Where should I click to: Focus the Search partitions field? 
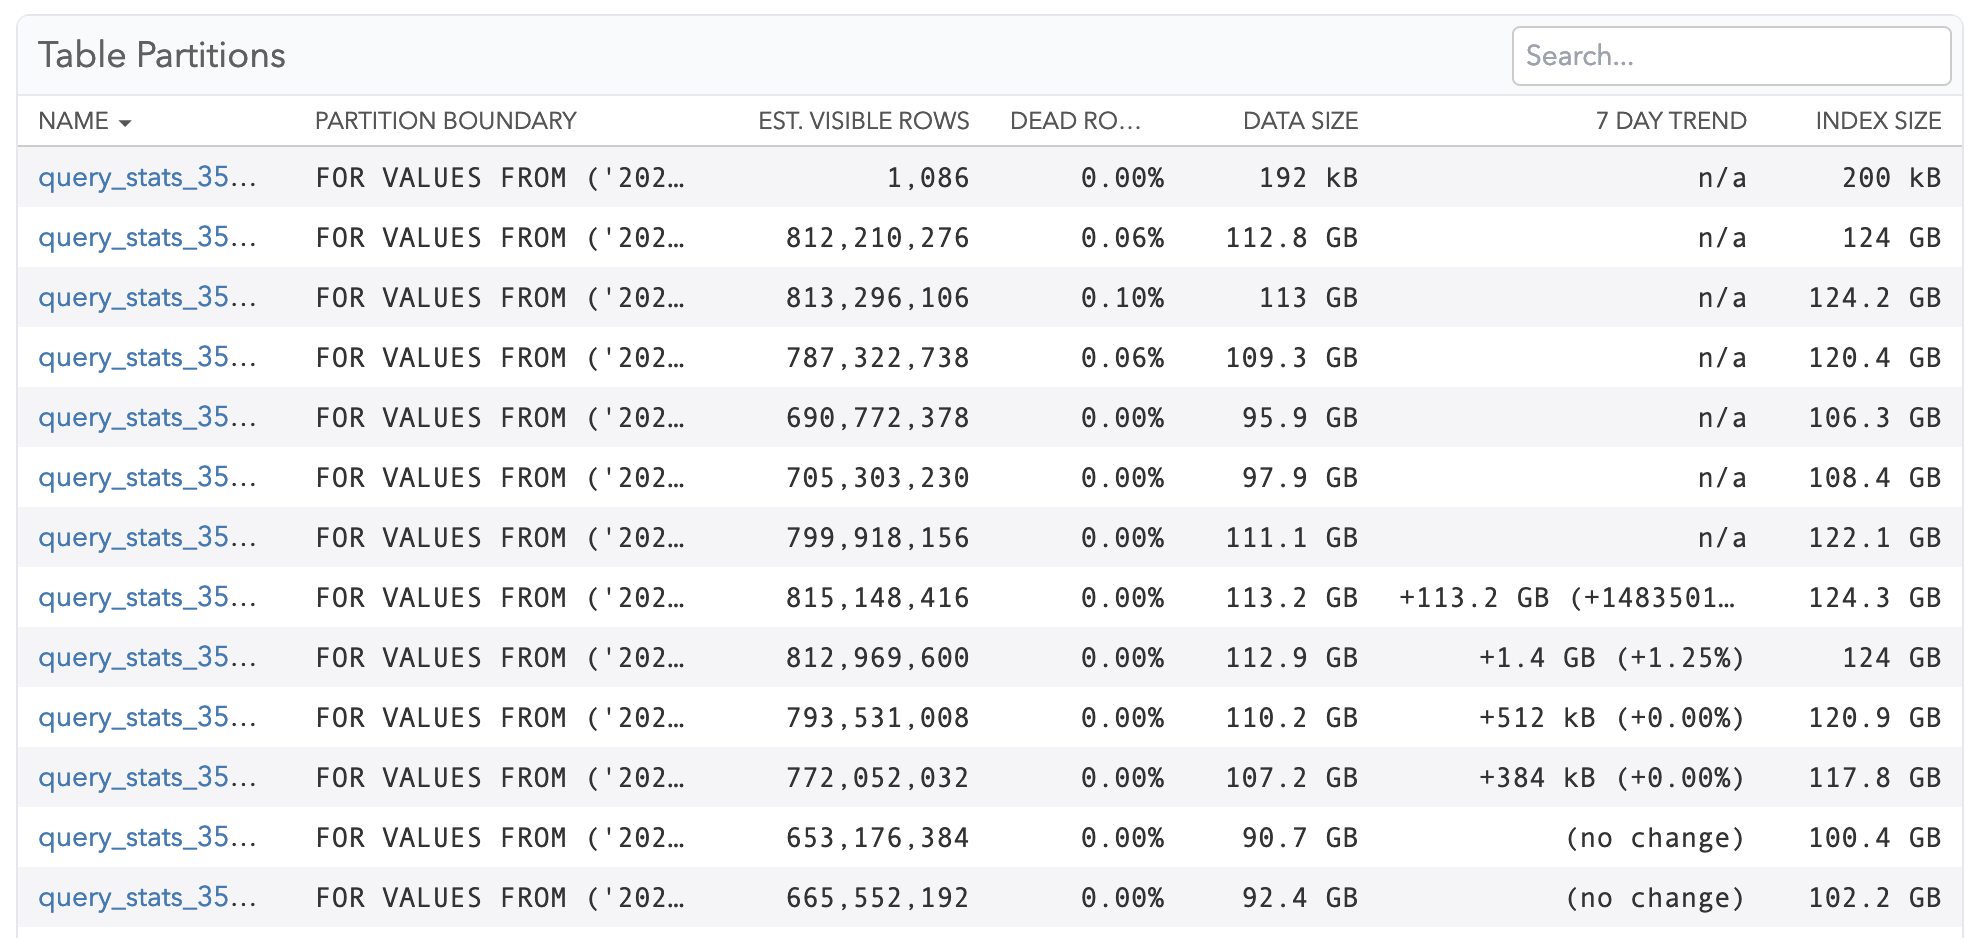[1731, 56]
